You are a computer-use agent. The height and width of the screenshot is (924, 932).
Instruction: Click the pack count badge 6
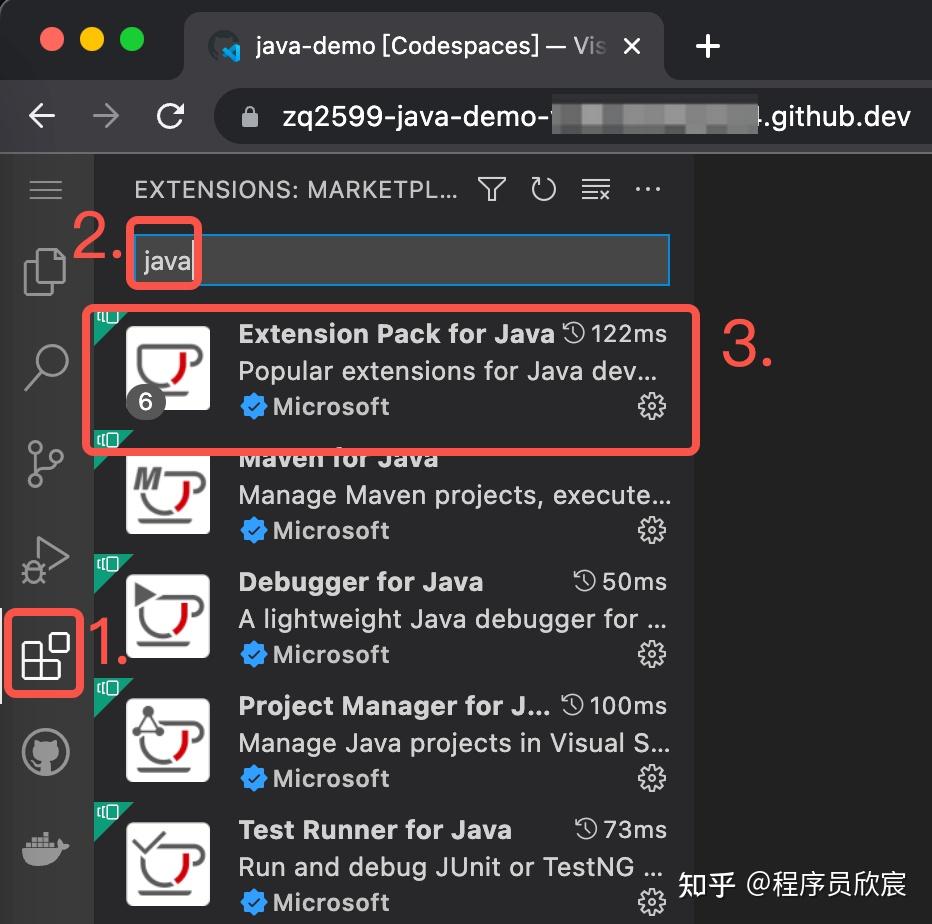pyautogui.click(x=145, y=402)
